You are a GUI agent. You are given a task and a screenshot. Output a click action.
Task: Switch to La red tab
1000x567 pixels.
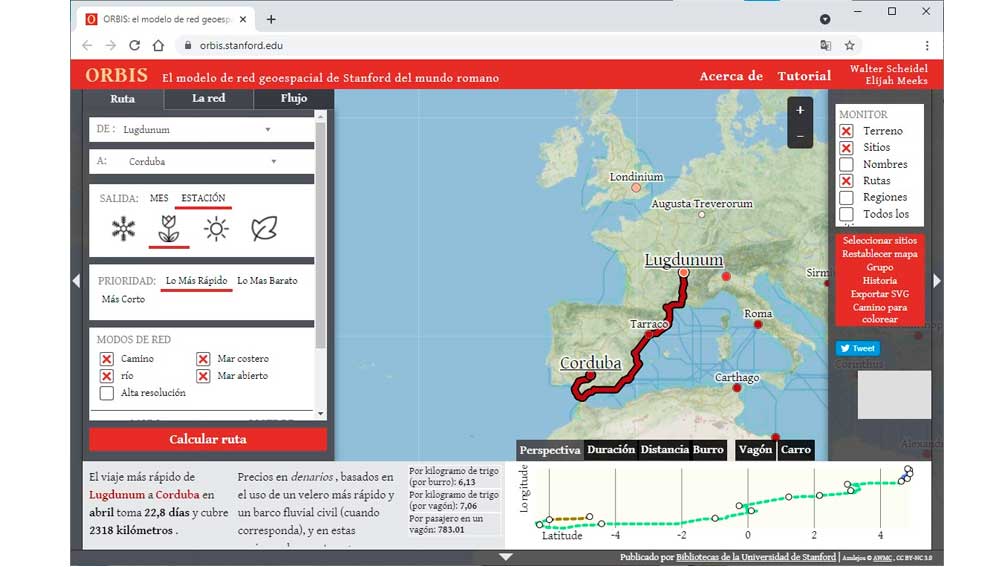pyautogui.click(x=208, y=98)
